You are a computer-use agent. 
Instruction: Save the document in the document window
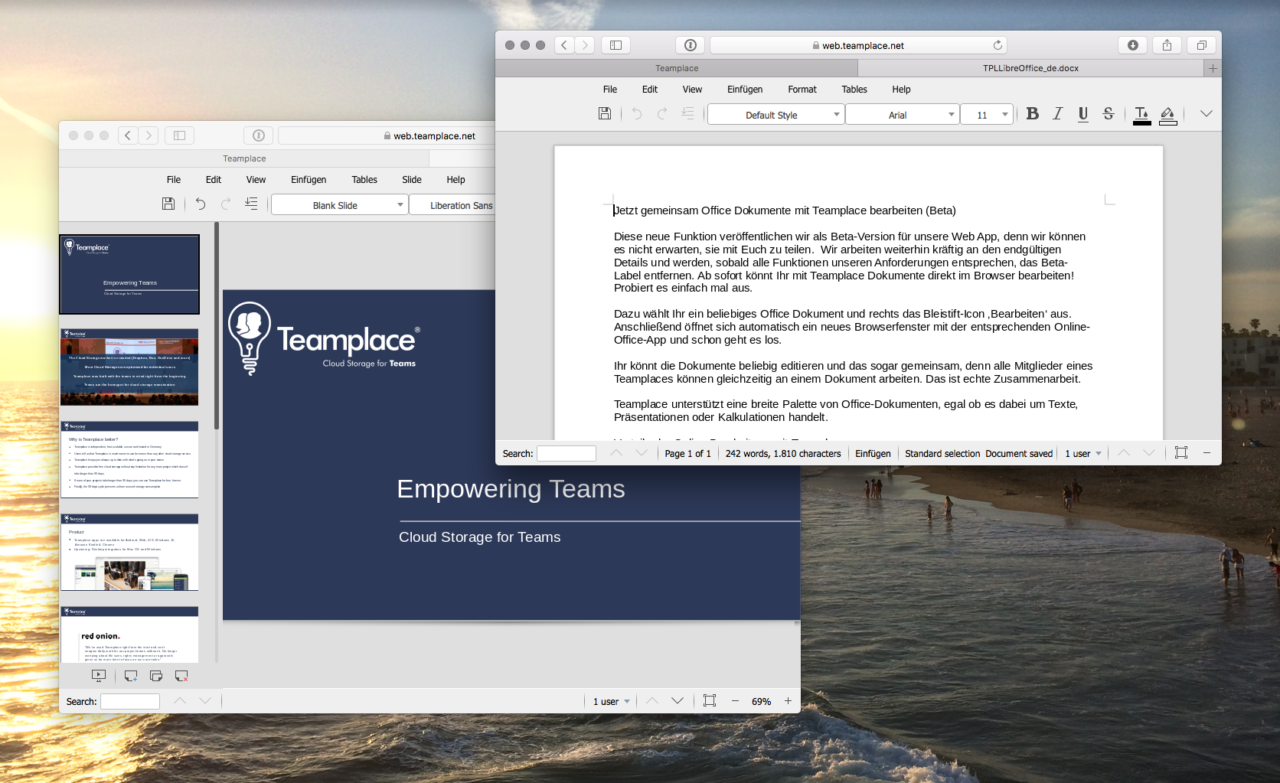[x=604, y=114]
